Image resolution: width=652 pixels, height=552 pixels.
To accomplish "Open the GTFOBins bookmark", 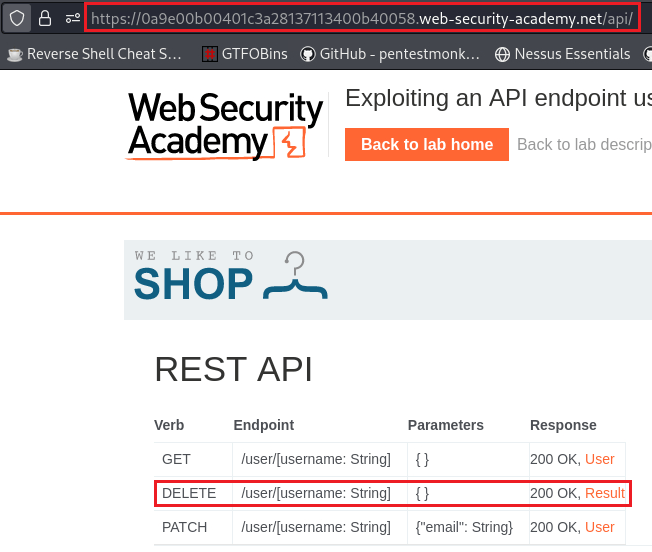I will [244, 54].
